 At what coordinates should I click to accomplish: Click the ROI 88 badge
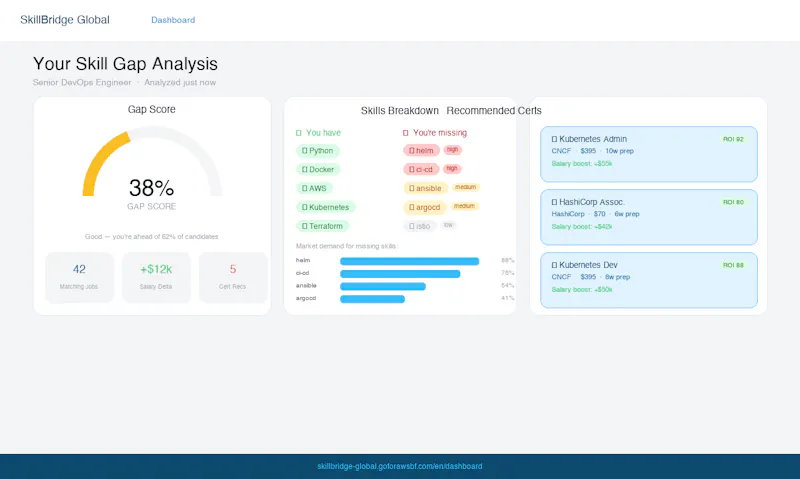[x=733, y=265]
